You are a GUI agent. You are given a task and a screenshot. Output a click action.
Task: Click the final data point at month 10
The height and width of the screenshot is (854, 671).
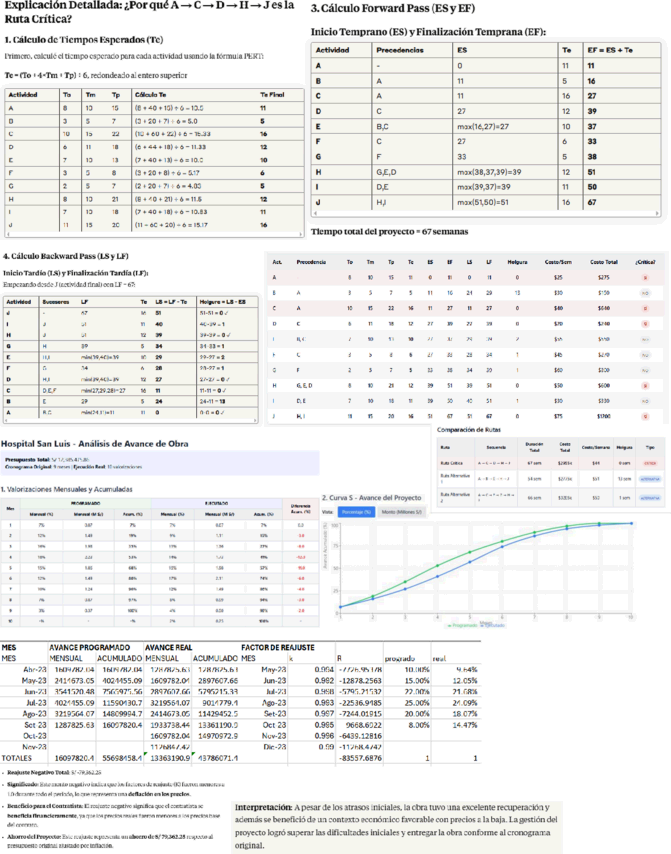631,523
